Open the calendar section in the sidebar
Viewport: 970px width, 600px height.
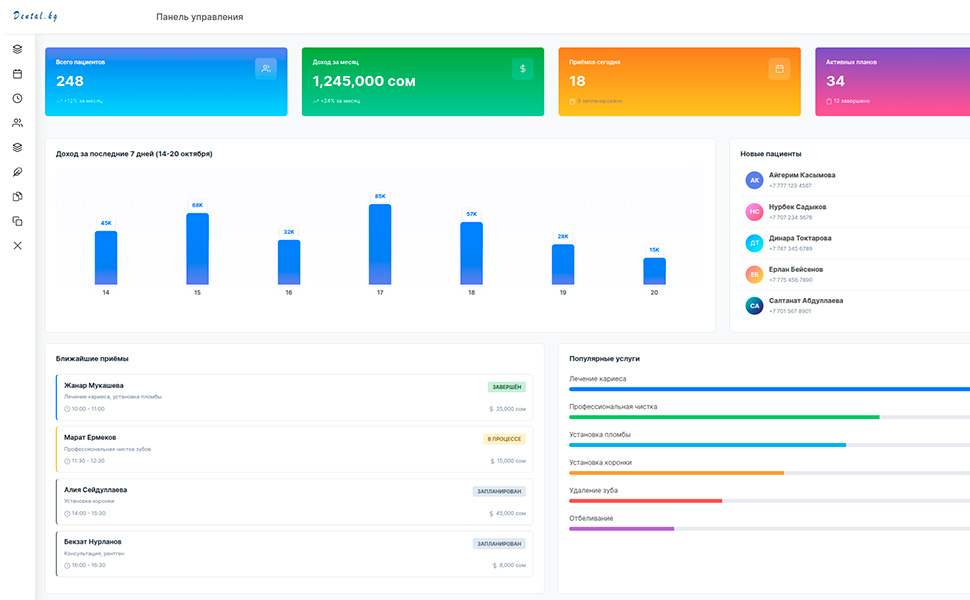(17, 74)
